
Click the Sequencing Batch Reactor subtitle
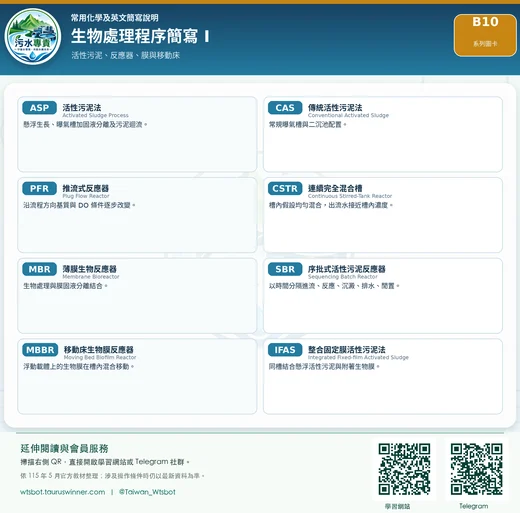(x=343, y=277)
